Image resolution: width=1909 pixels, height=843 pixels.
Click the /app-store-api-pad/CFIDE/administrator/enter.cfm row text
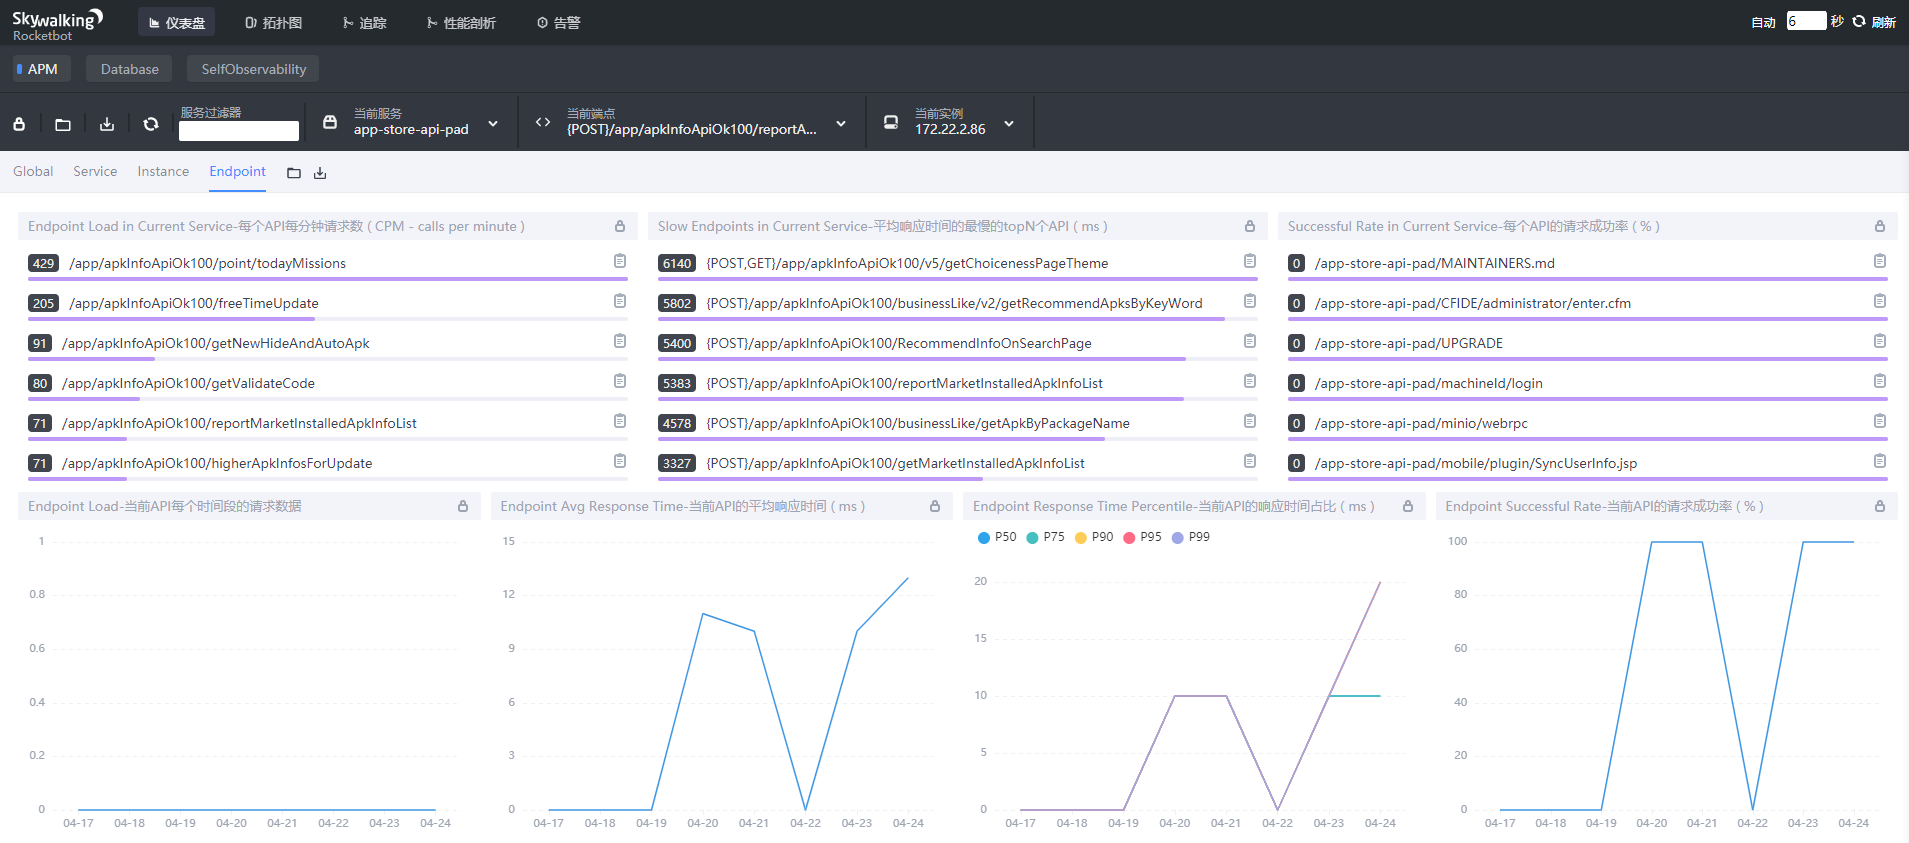[1472, 303]
